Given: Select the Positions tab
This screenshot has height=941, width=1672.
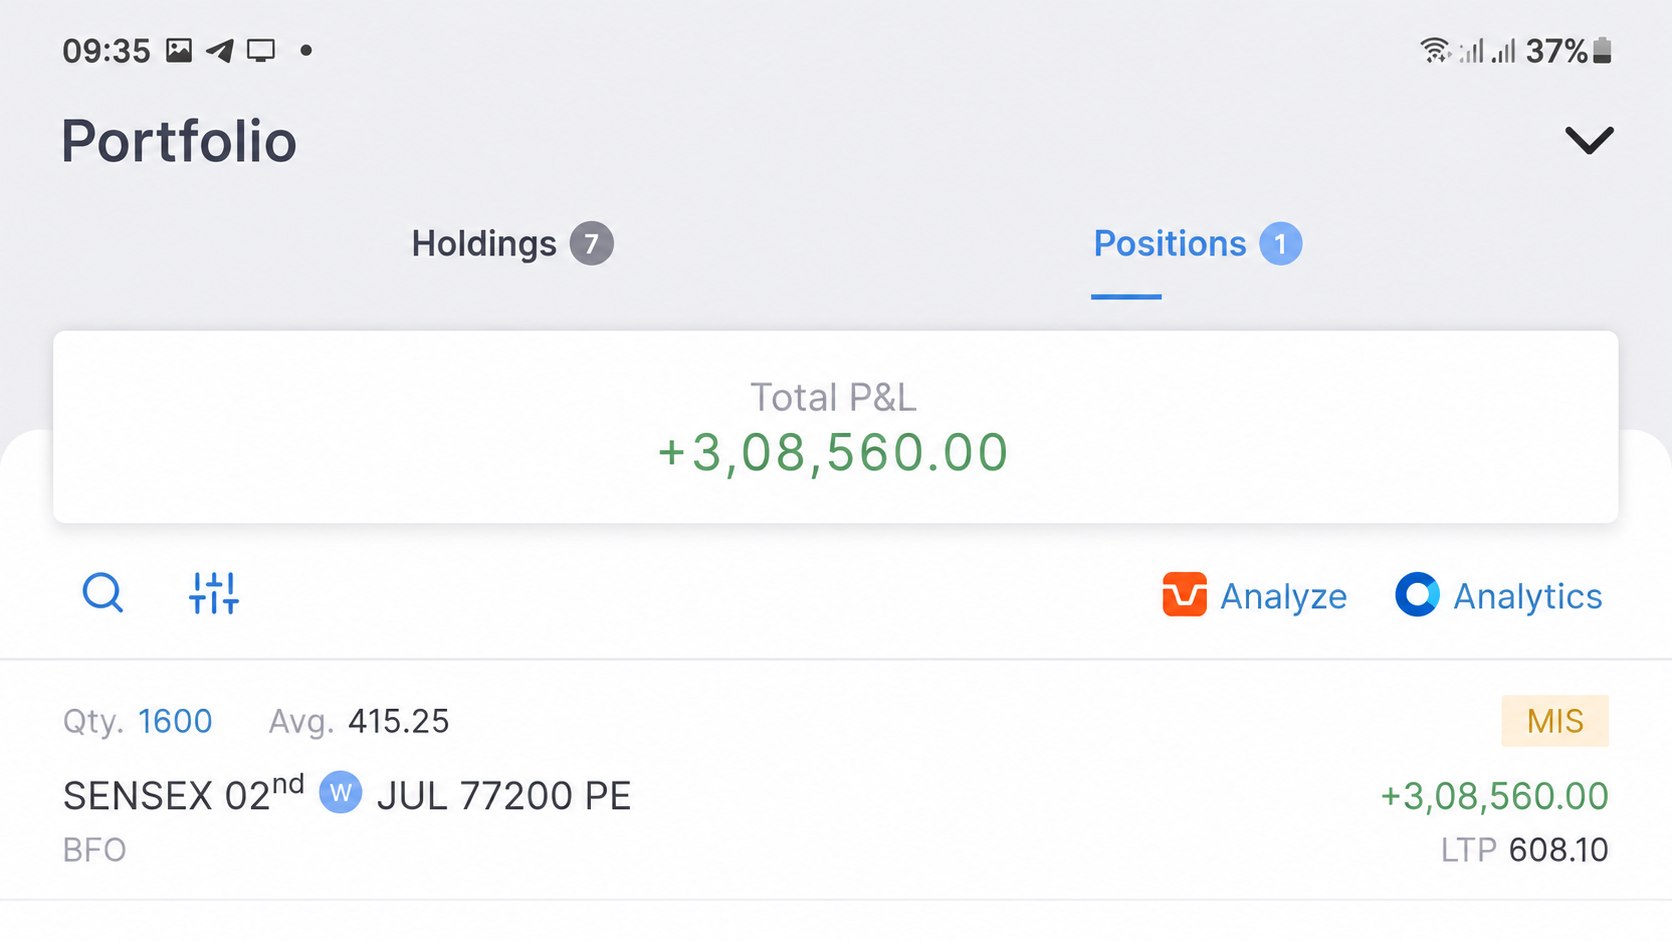Looking at the screenshot, I should pos(1197,243).
